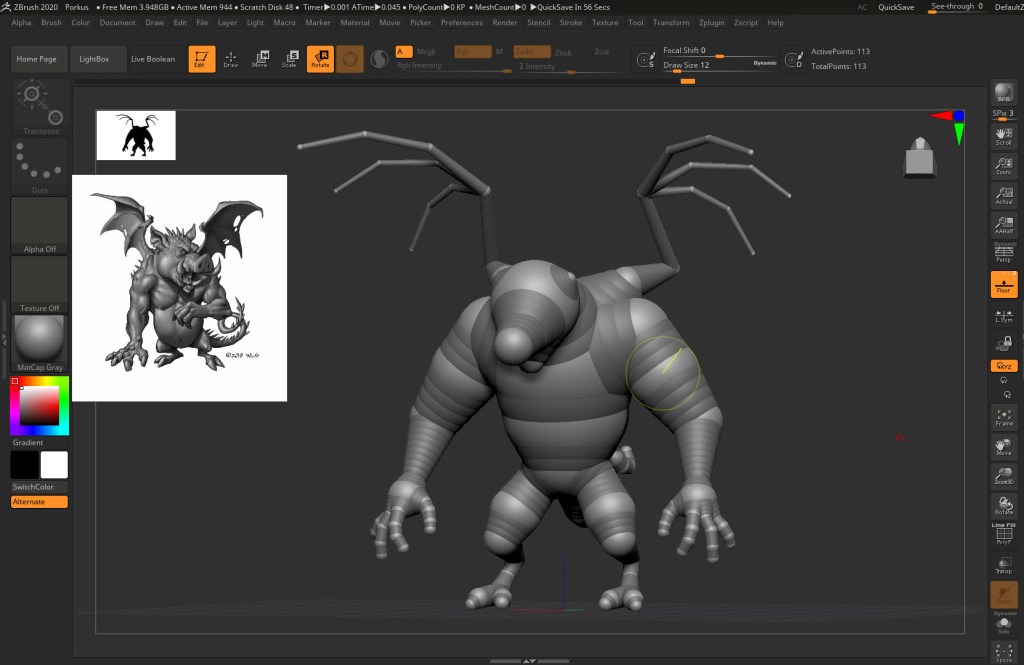Click the LightBox button
This screenshot has height=665, width=1024.
tap(97, 59)
